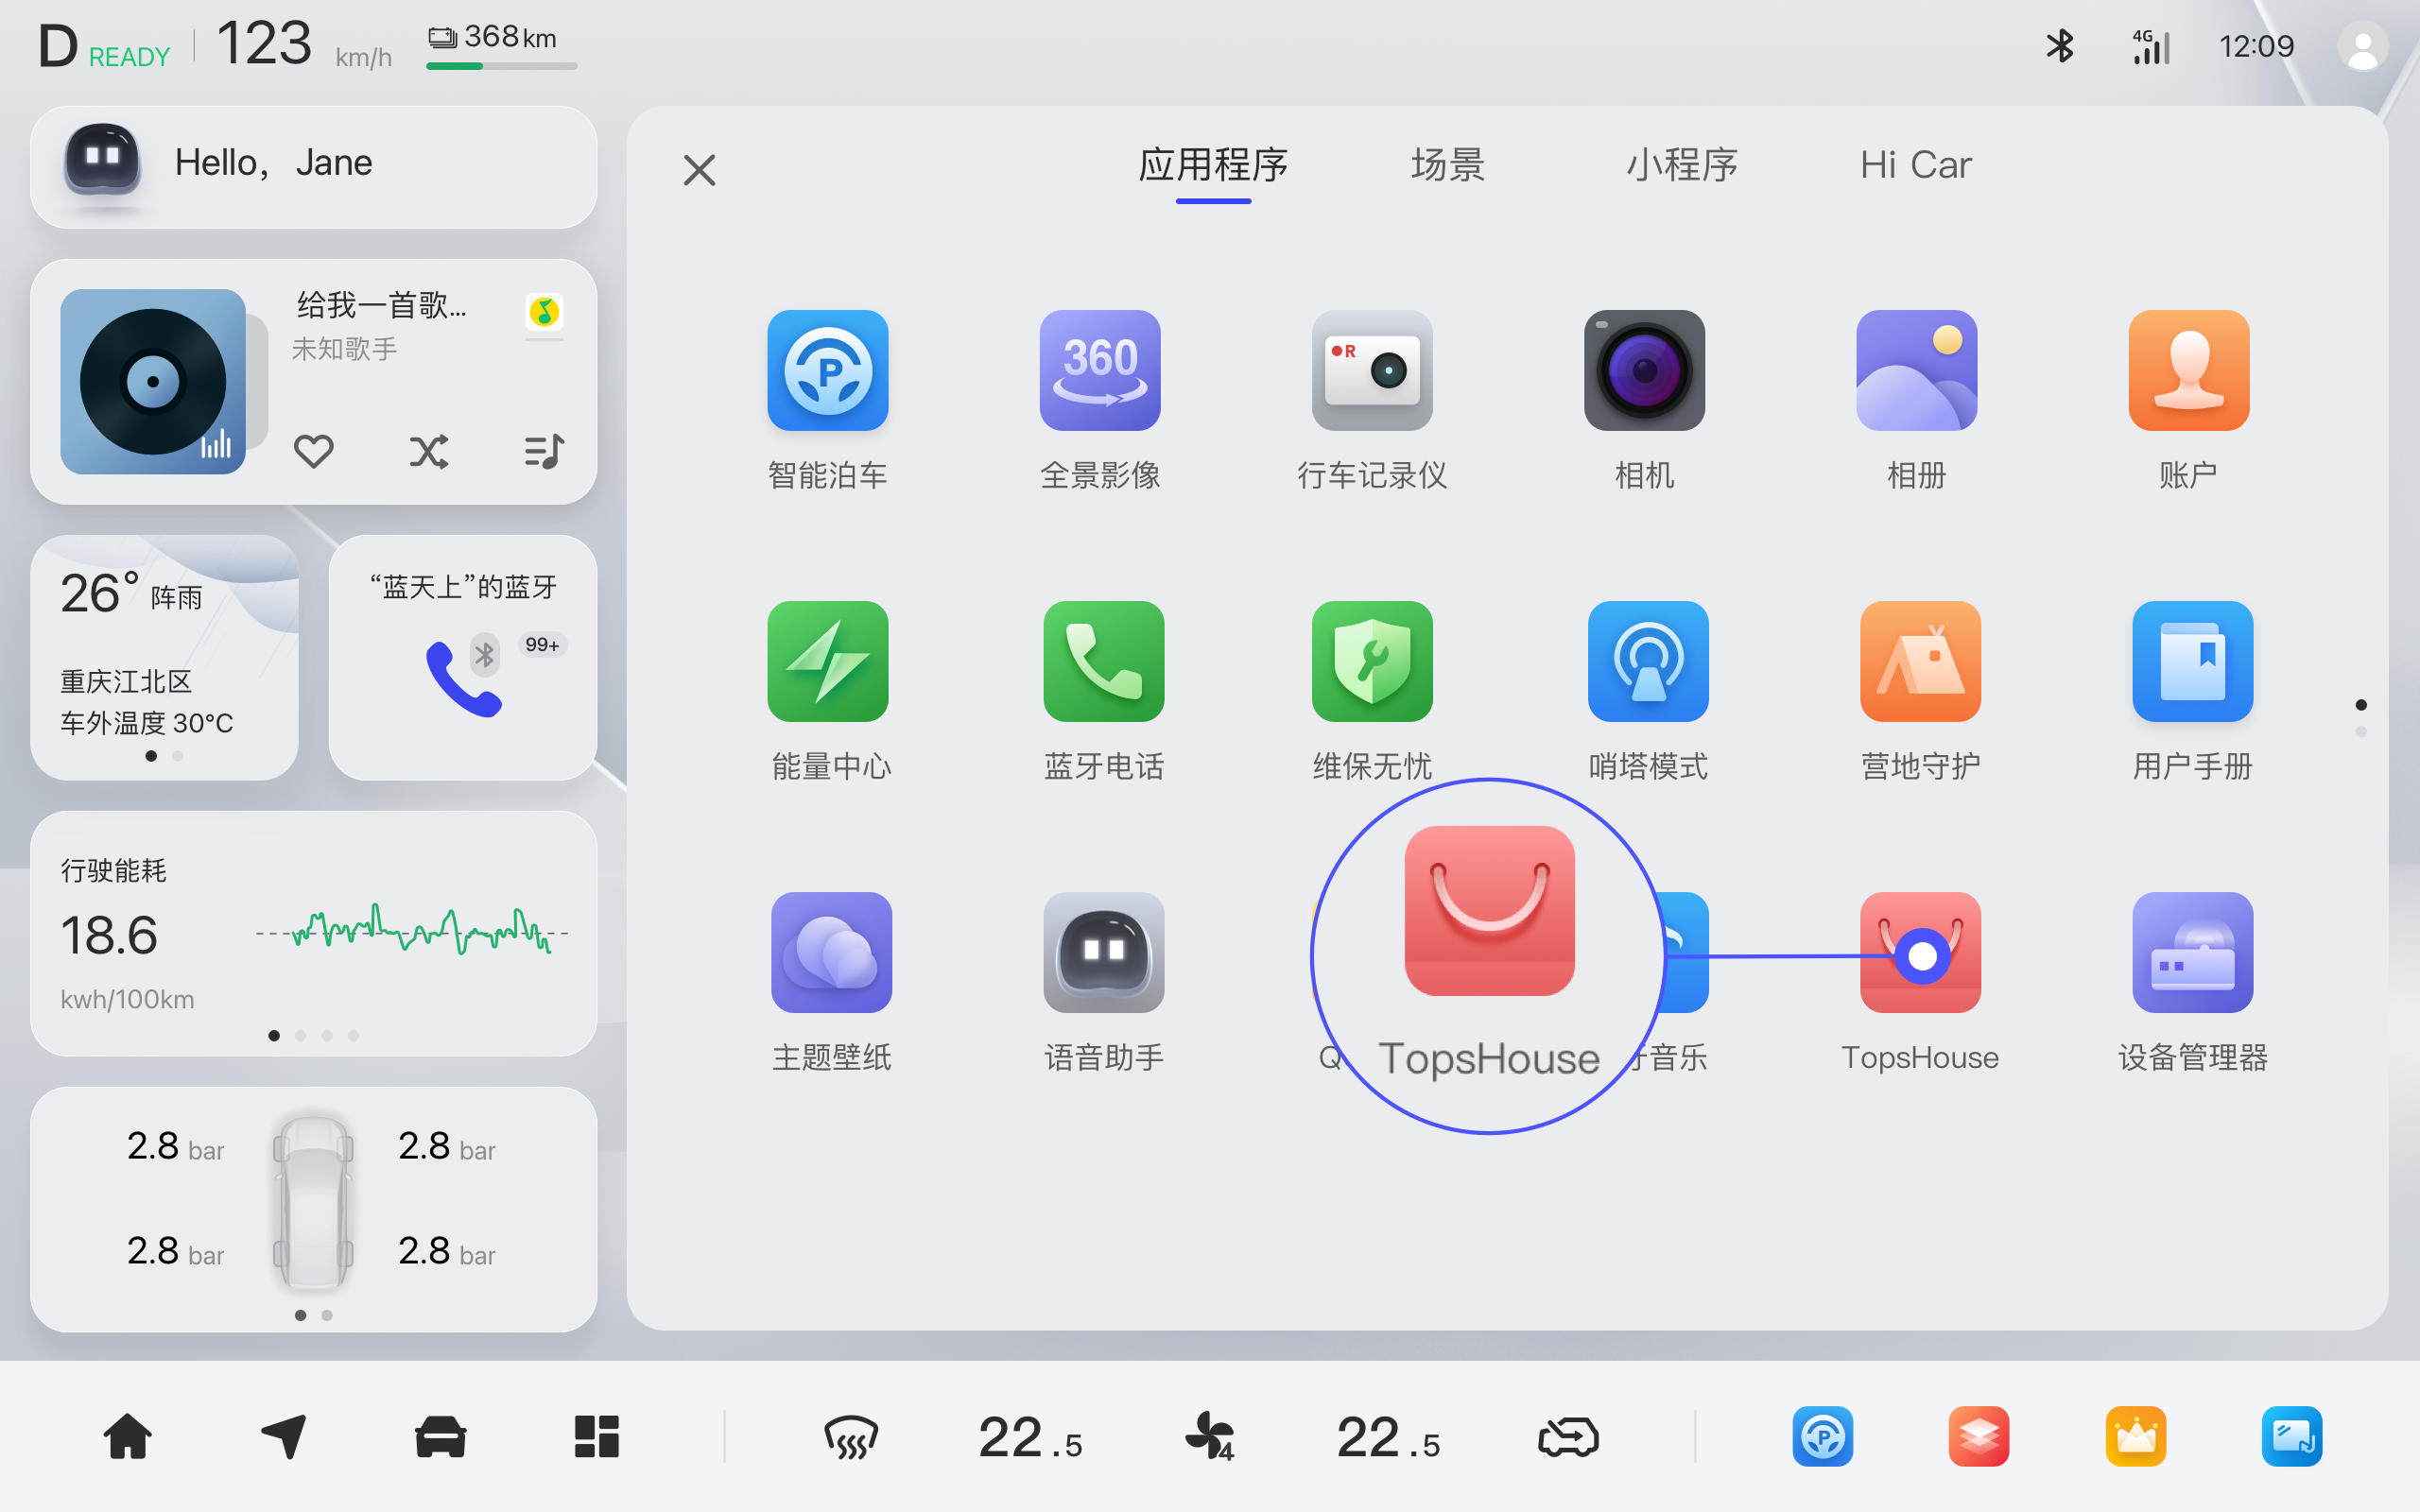
Task: Open the 营地守护 camp guard app
Action: [x=1920, y=661]
